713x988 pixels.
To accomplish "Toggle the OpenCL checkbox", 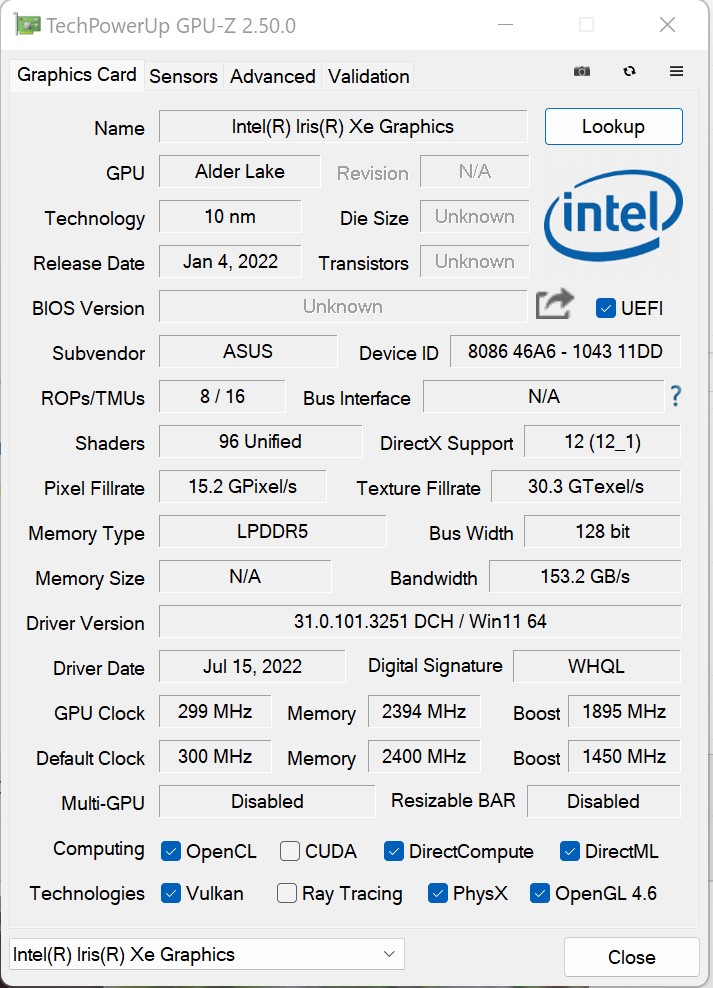I will click(x=171, y=852).
